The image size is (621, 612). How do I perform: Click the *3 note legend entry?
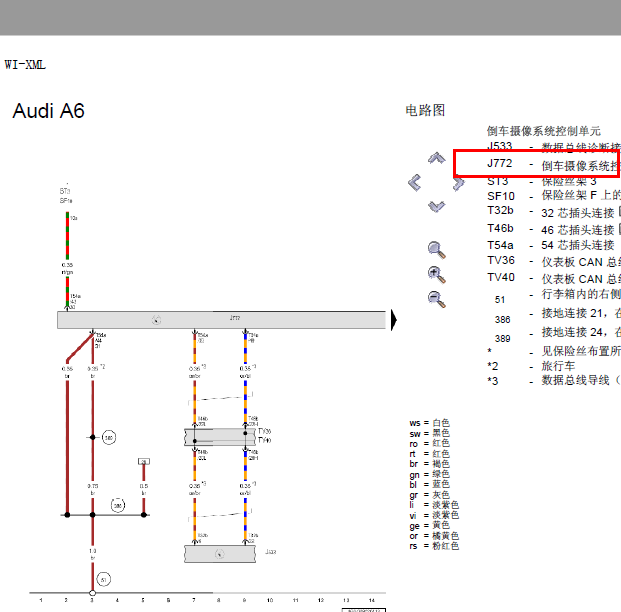point(554,381)
